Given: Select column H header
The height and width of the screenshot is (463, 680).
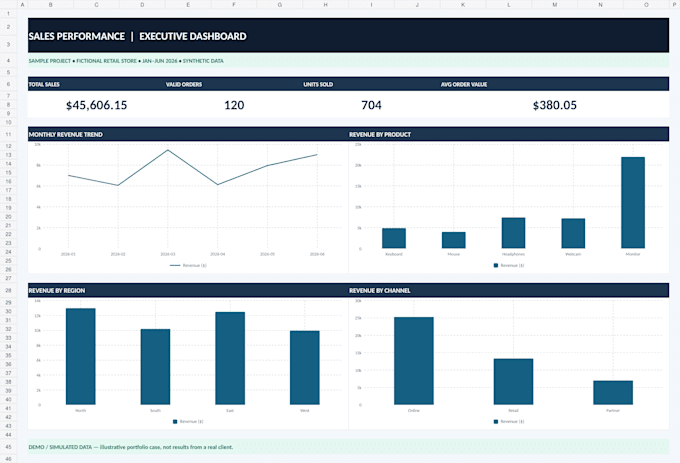Looking at the screenshot, I should pyautogui.click(x=325, y=4).
